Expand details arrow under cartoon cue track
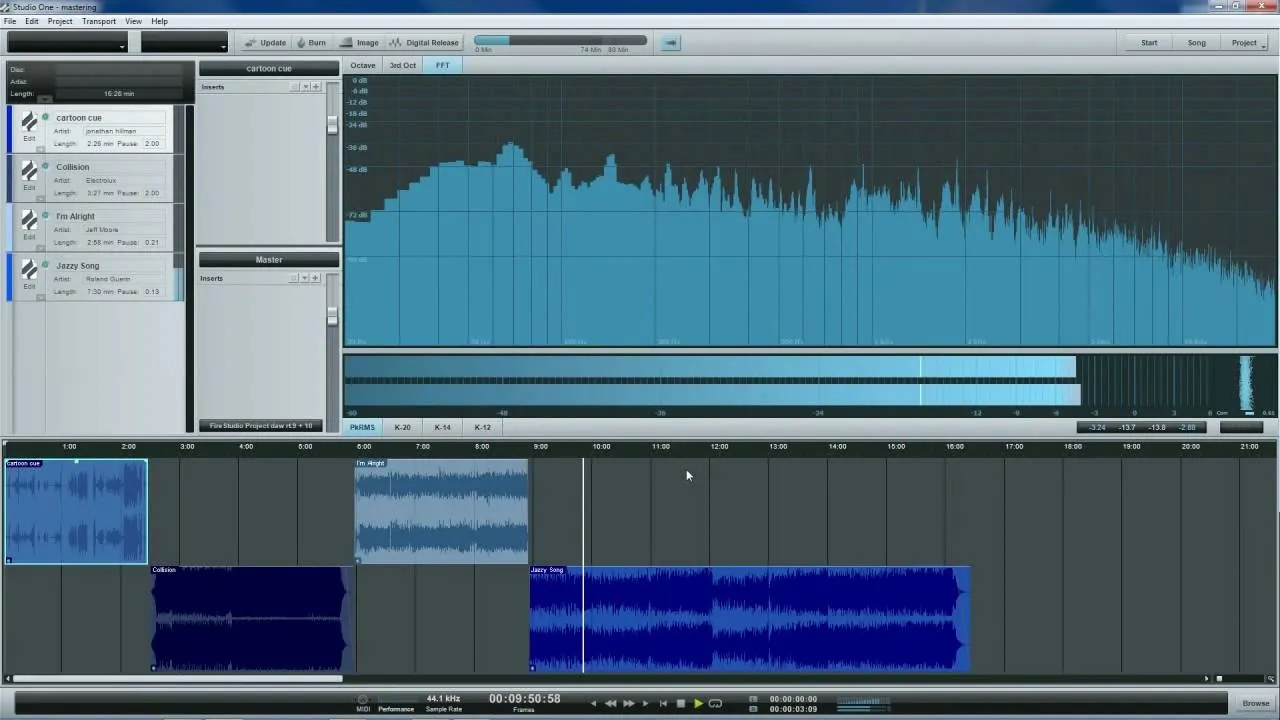This screenshot has height=720, width=1280. click(x=41, y=150)
